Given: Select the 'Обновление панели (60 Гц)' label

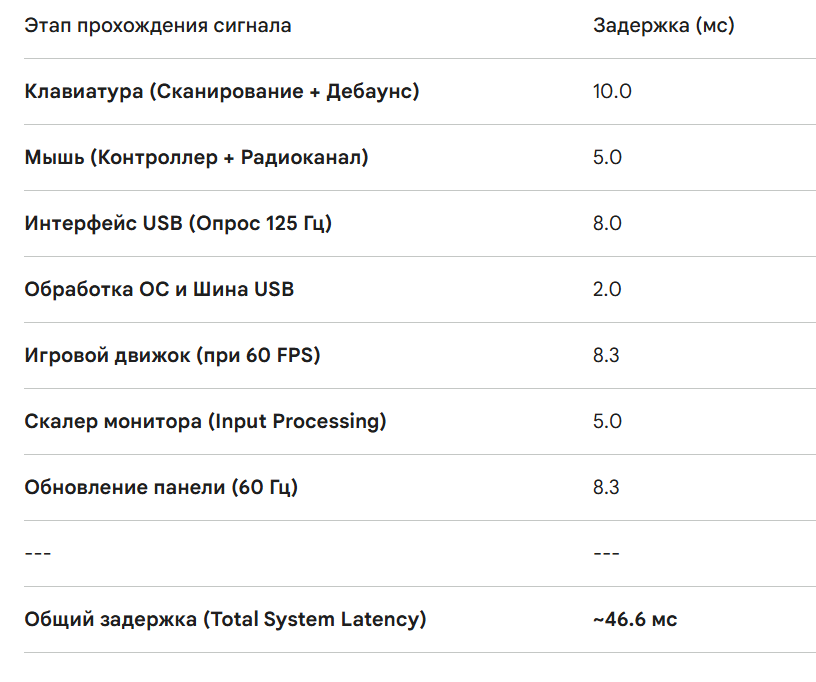Looking at the screenshot, I should click(161, 487).
